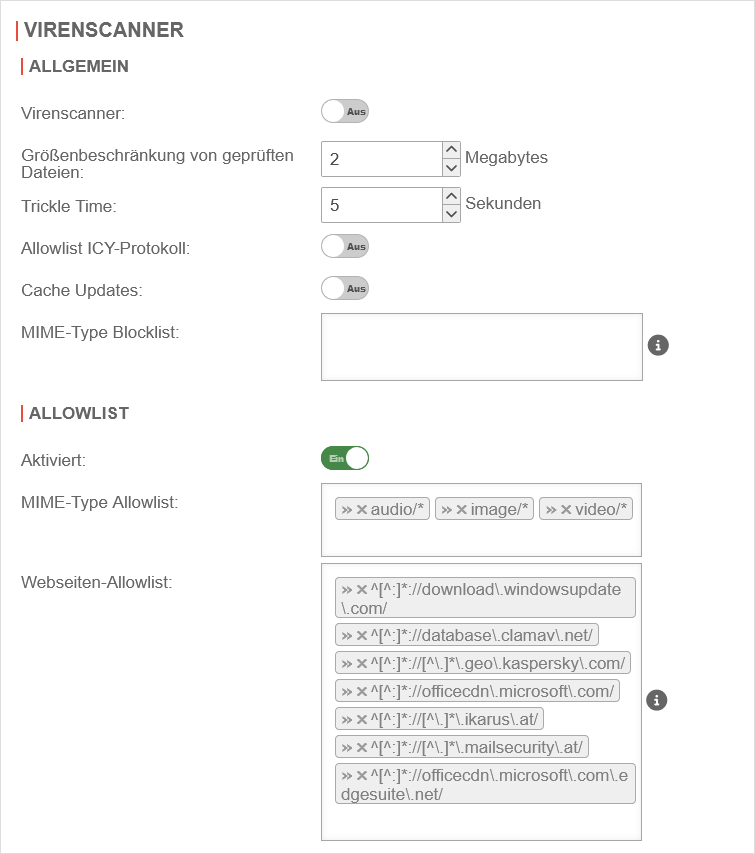Viewport: 755px width, 854px height.
Task: Increase Trickle Time with up arrow
Action: coord(451,196)
